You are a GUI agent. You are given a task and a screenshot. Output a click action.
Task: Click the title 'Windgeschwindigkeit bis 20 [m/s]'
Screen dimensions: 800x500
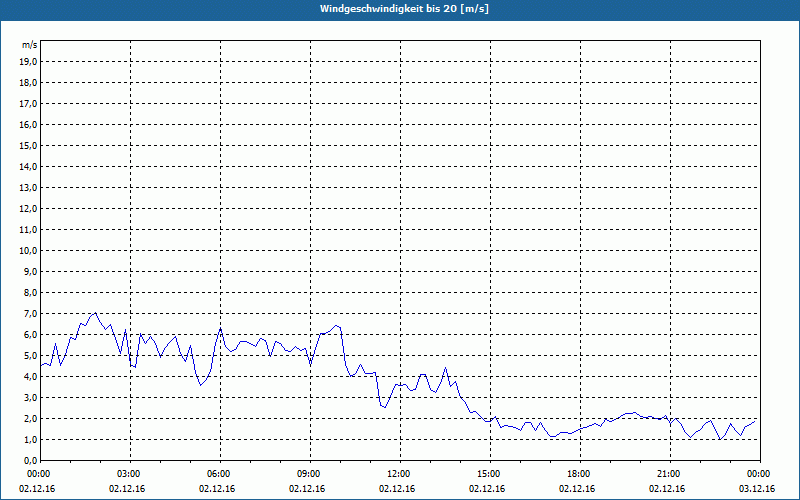tap(404, 9)
